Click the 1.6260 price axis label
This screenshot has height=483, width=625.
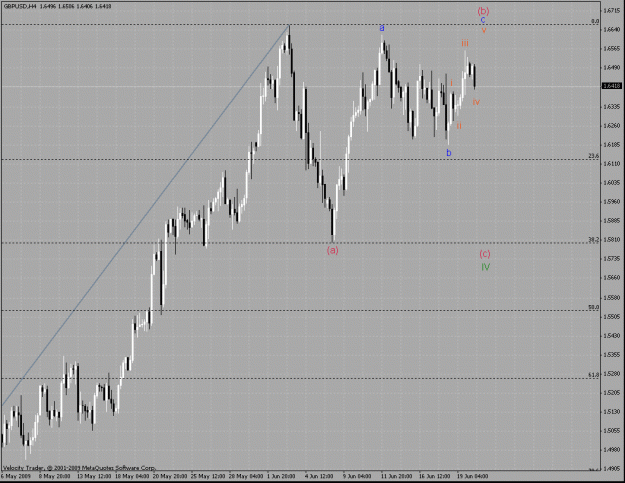click(x=612, y=126)
